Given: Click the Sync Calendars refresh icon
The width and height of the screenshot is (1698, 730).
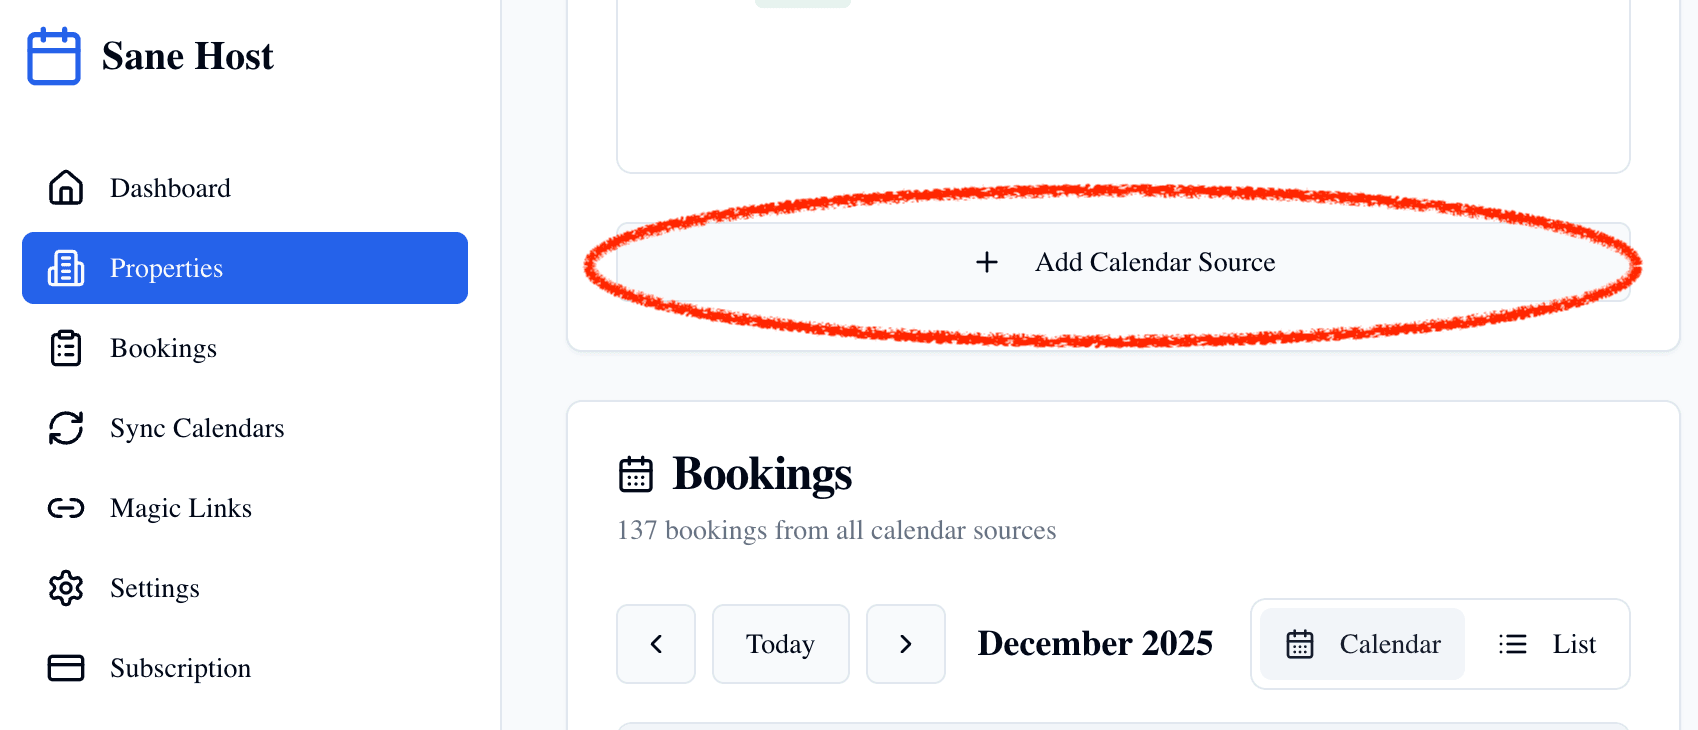Looking at the screenshot, I should click(x=65, y=428).
